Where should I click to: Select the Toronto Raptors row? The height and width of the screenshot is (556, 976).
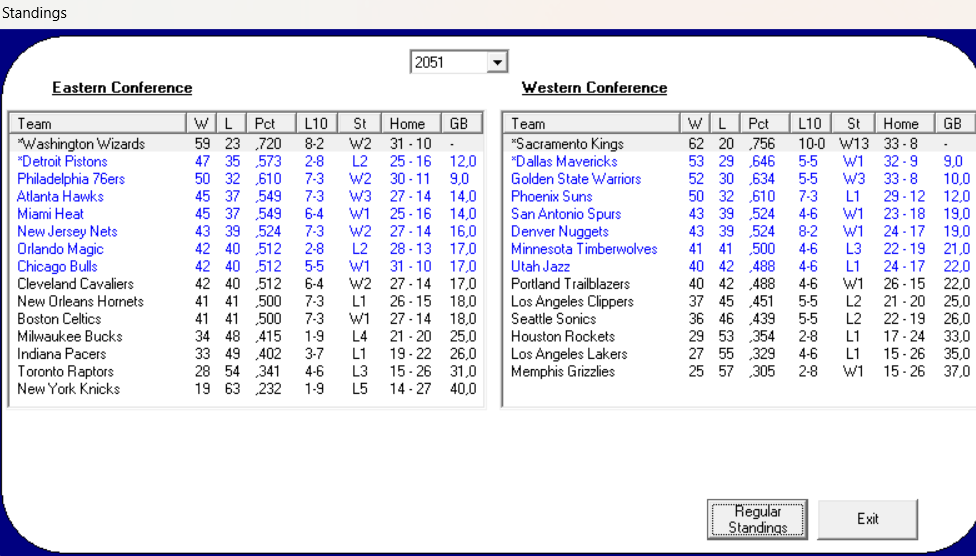[246, 371]
